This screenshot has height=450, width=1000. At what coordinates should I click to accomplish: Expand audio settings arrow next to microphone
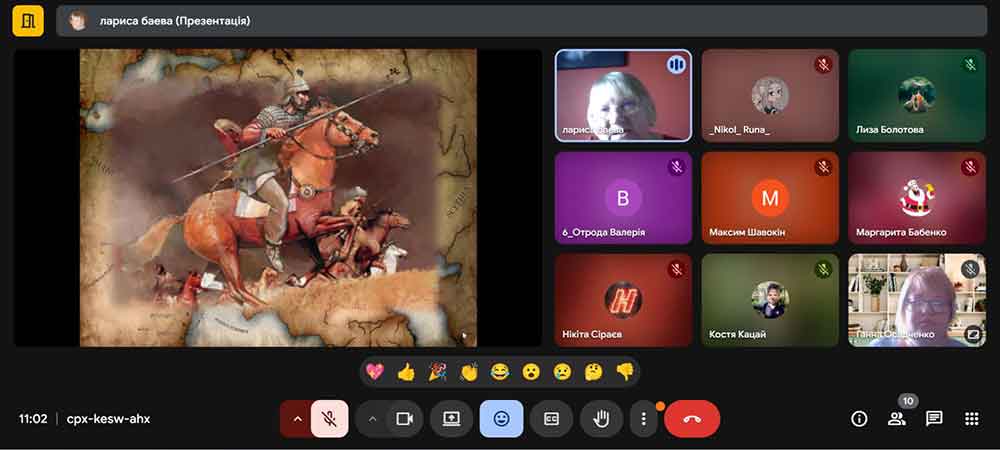[x=297, y=419]
